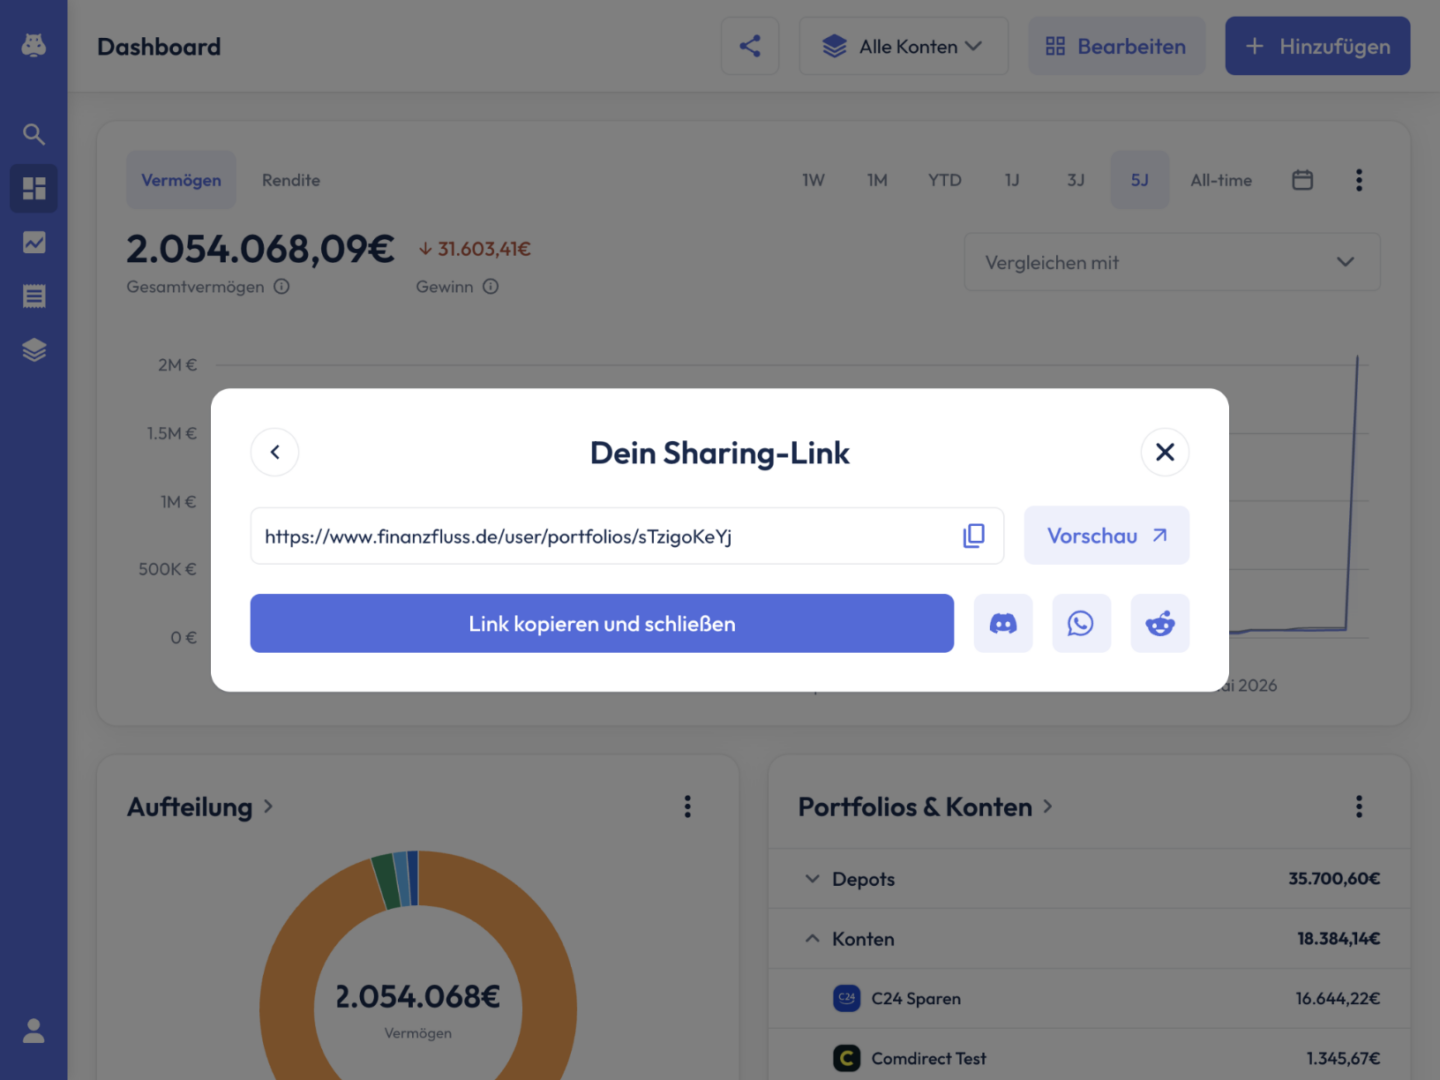Open the user profile sidebar icon

[x=34, y=1031]
